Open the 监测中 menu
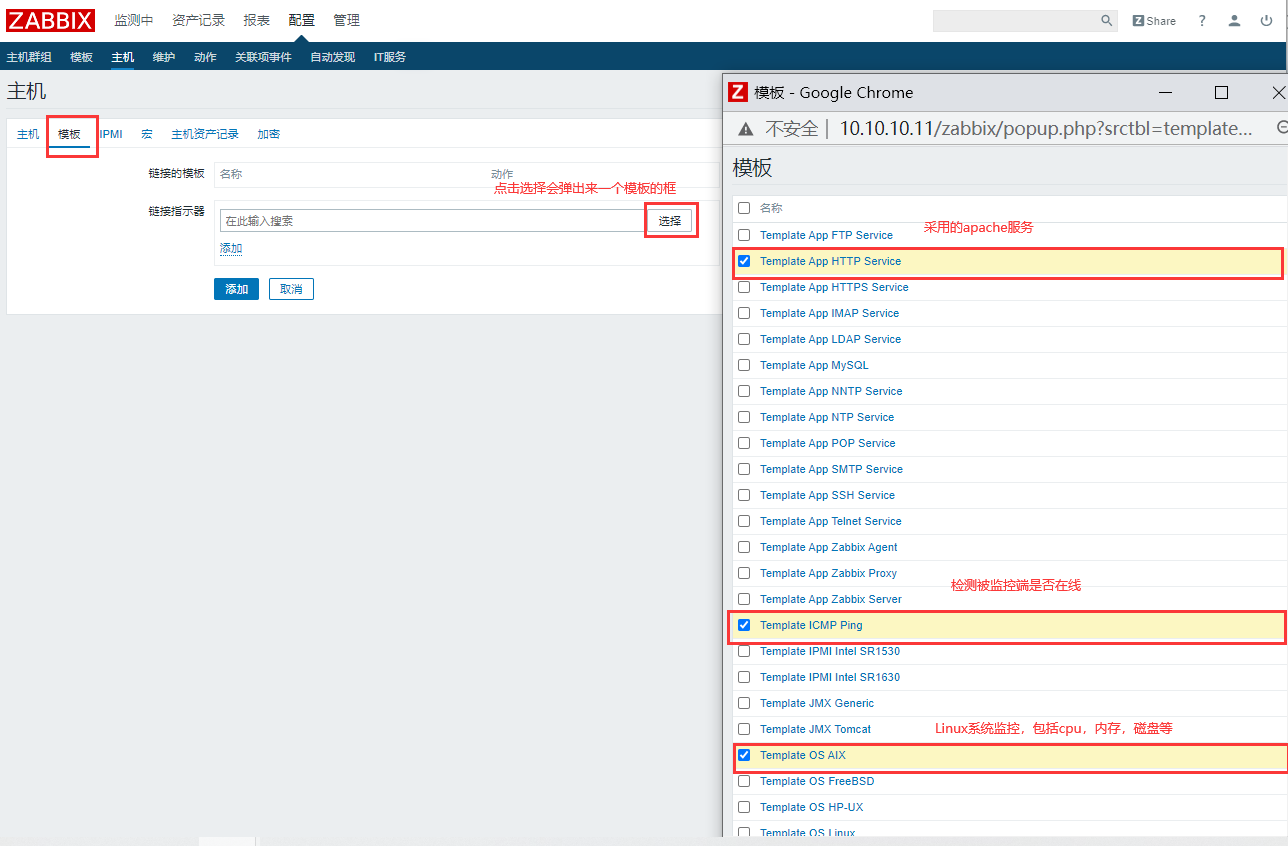The height and width of the screenshot is (846, 1288). click(x=134, y=20)
